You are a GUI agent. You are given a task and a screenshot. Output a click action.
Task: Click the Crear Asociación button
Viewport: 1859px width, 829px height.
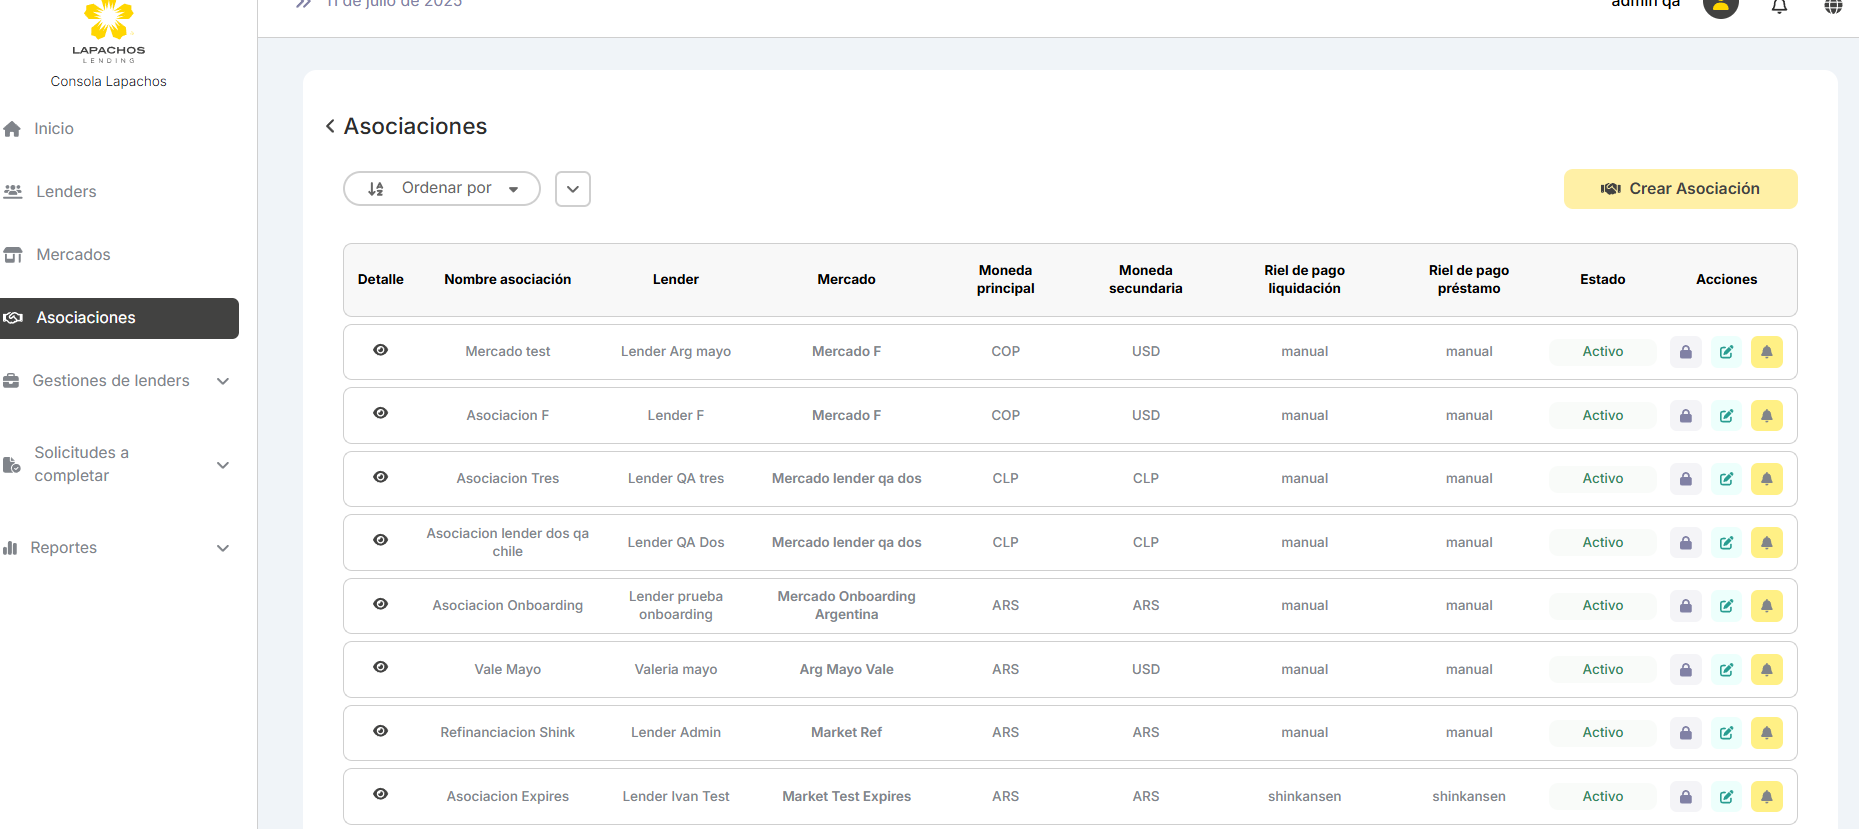click(x=1680, y=189)
